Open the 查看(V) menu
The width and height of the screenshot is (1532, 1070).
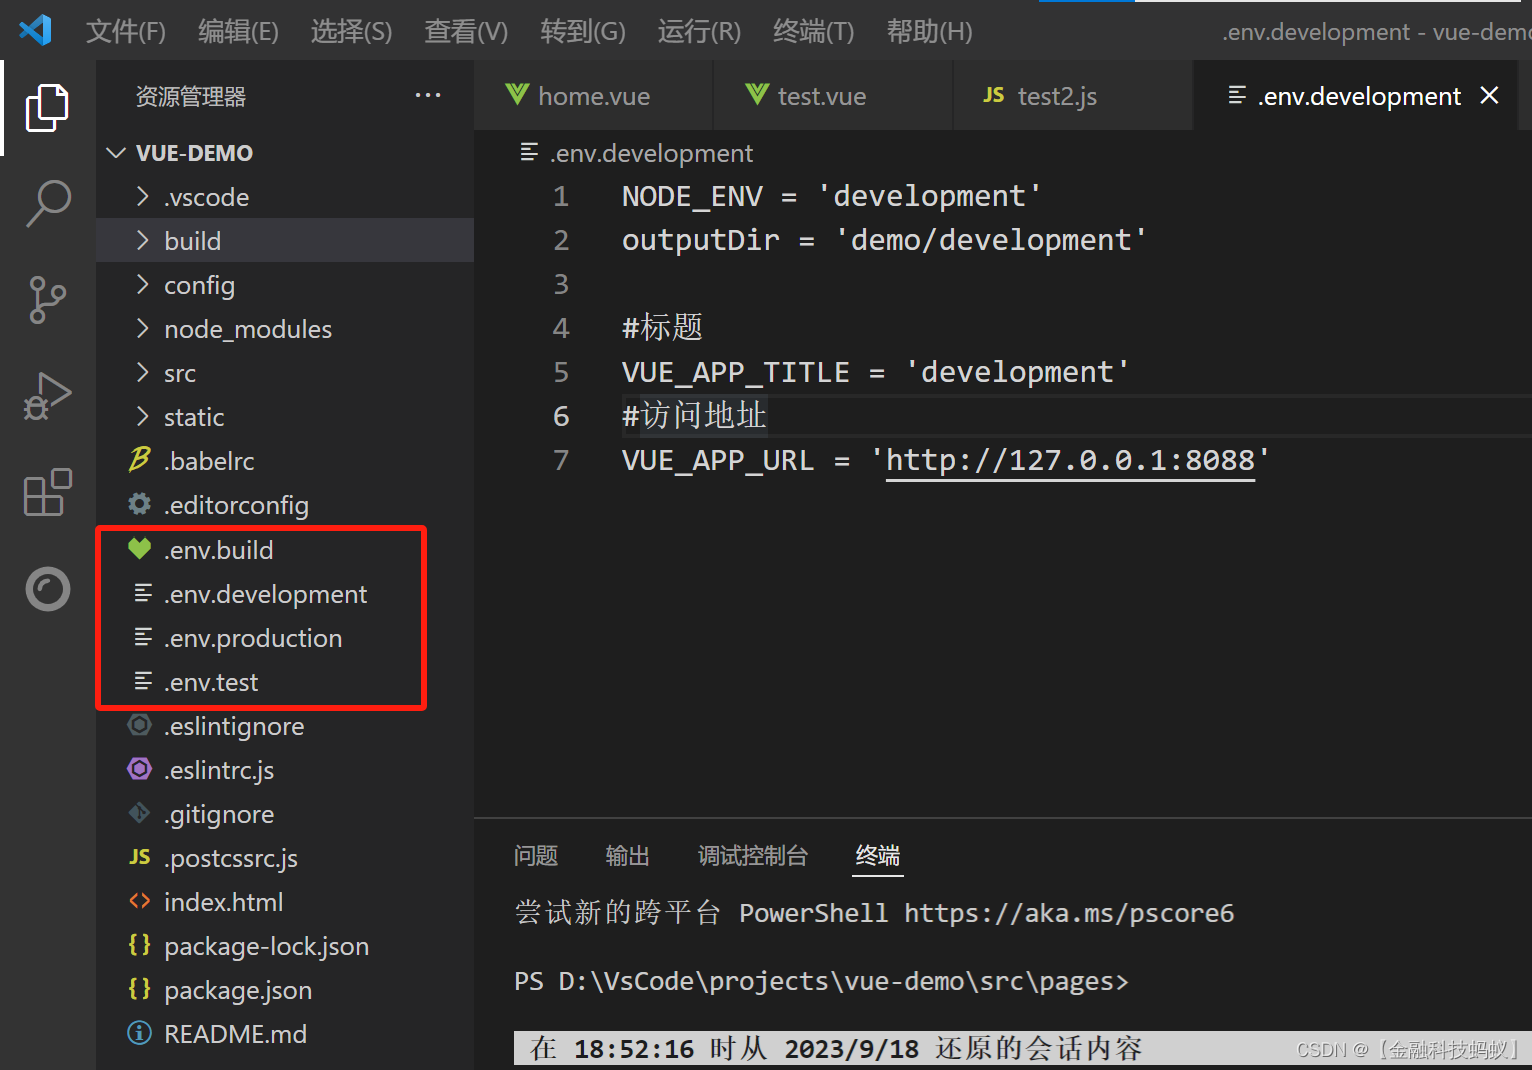(x=466, y=32)
